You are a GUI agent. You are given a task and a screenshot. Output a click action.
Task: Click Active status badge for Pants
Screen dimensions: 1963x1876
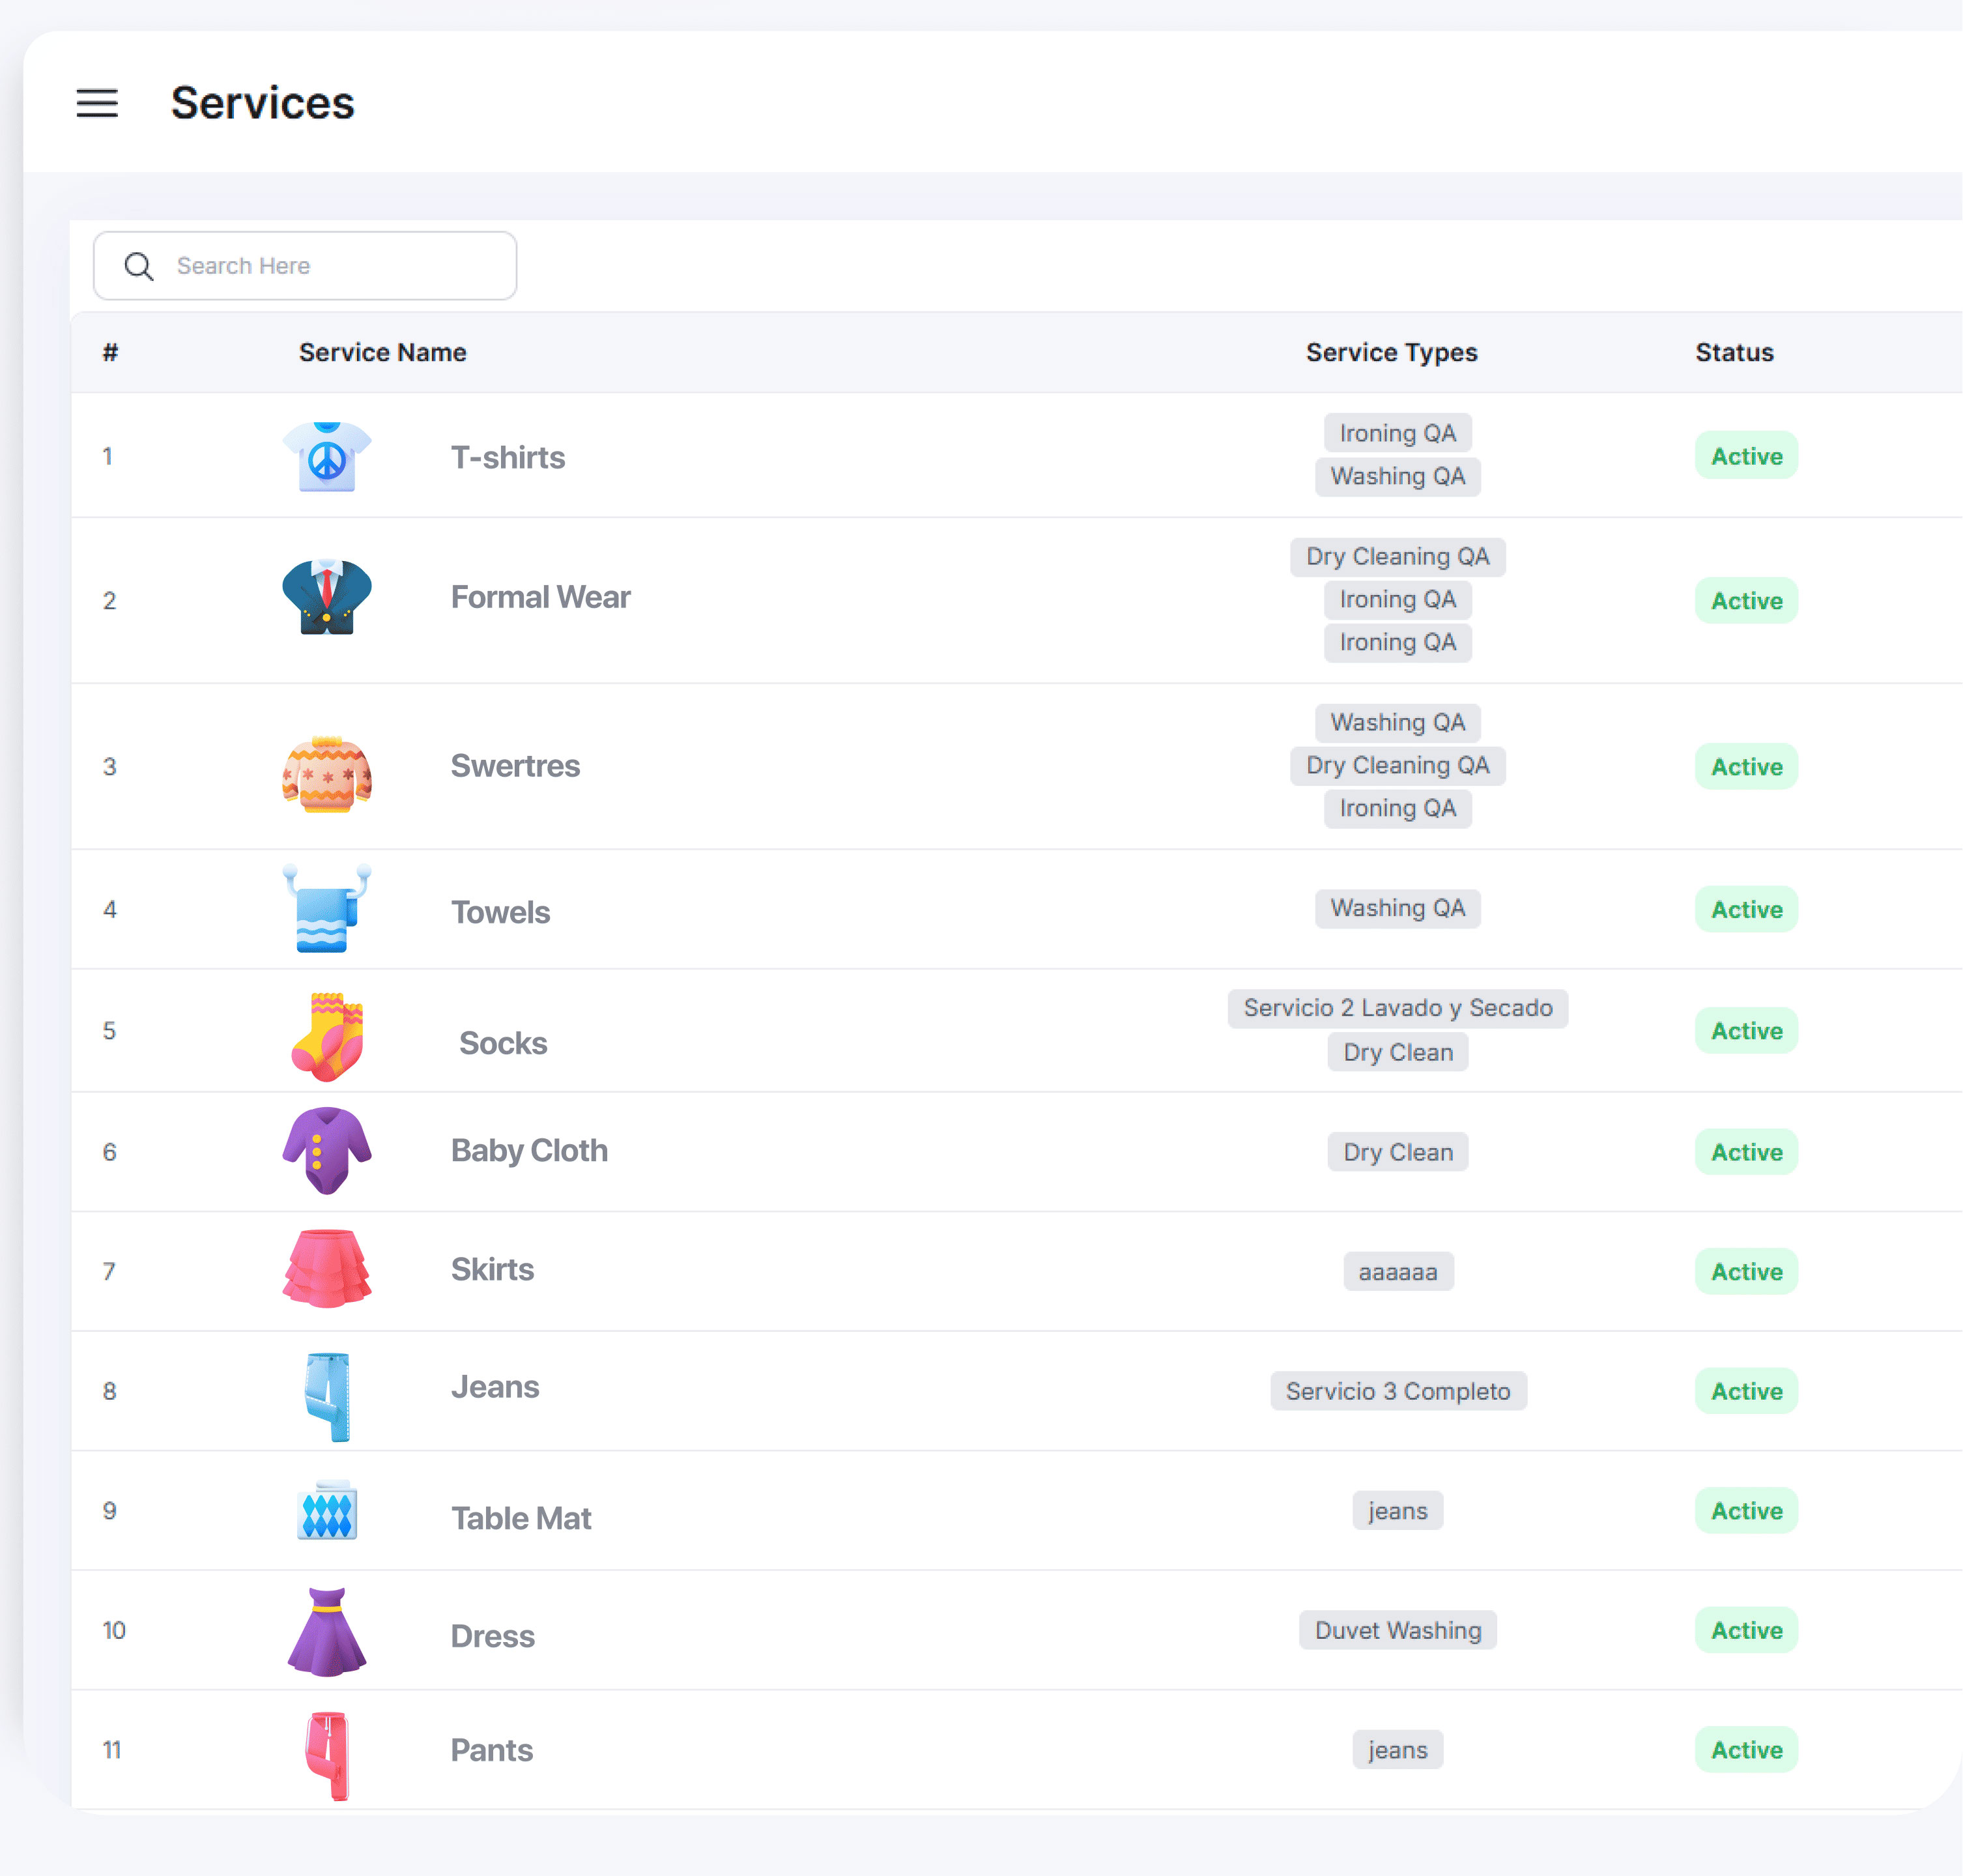[x=1746, y=1750]
